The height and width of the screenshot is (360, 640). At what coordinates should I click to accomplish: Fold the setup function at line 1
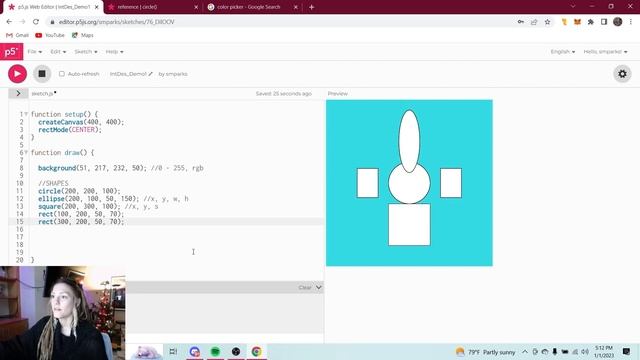click(26, 114)
